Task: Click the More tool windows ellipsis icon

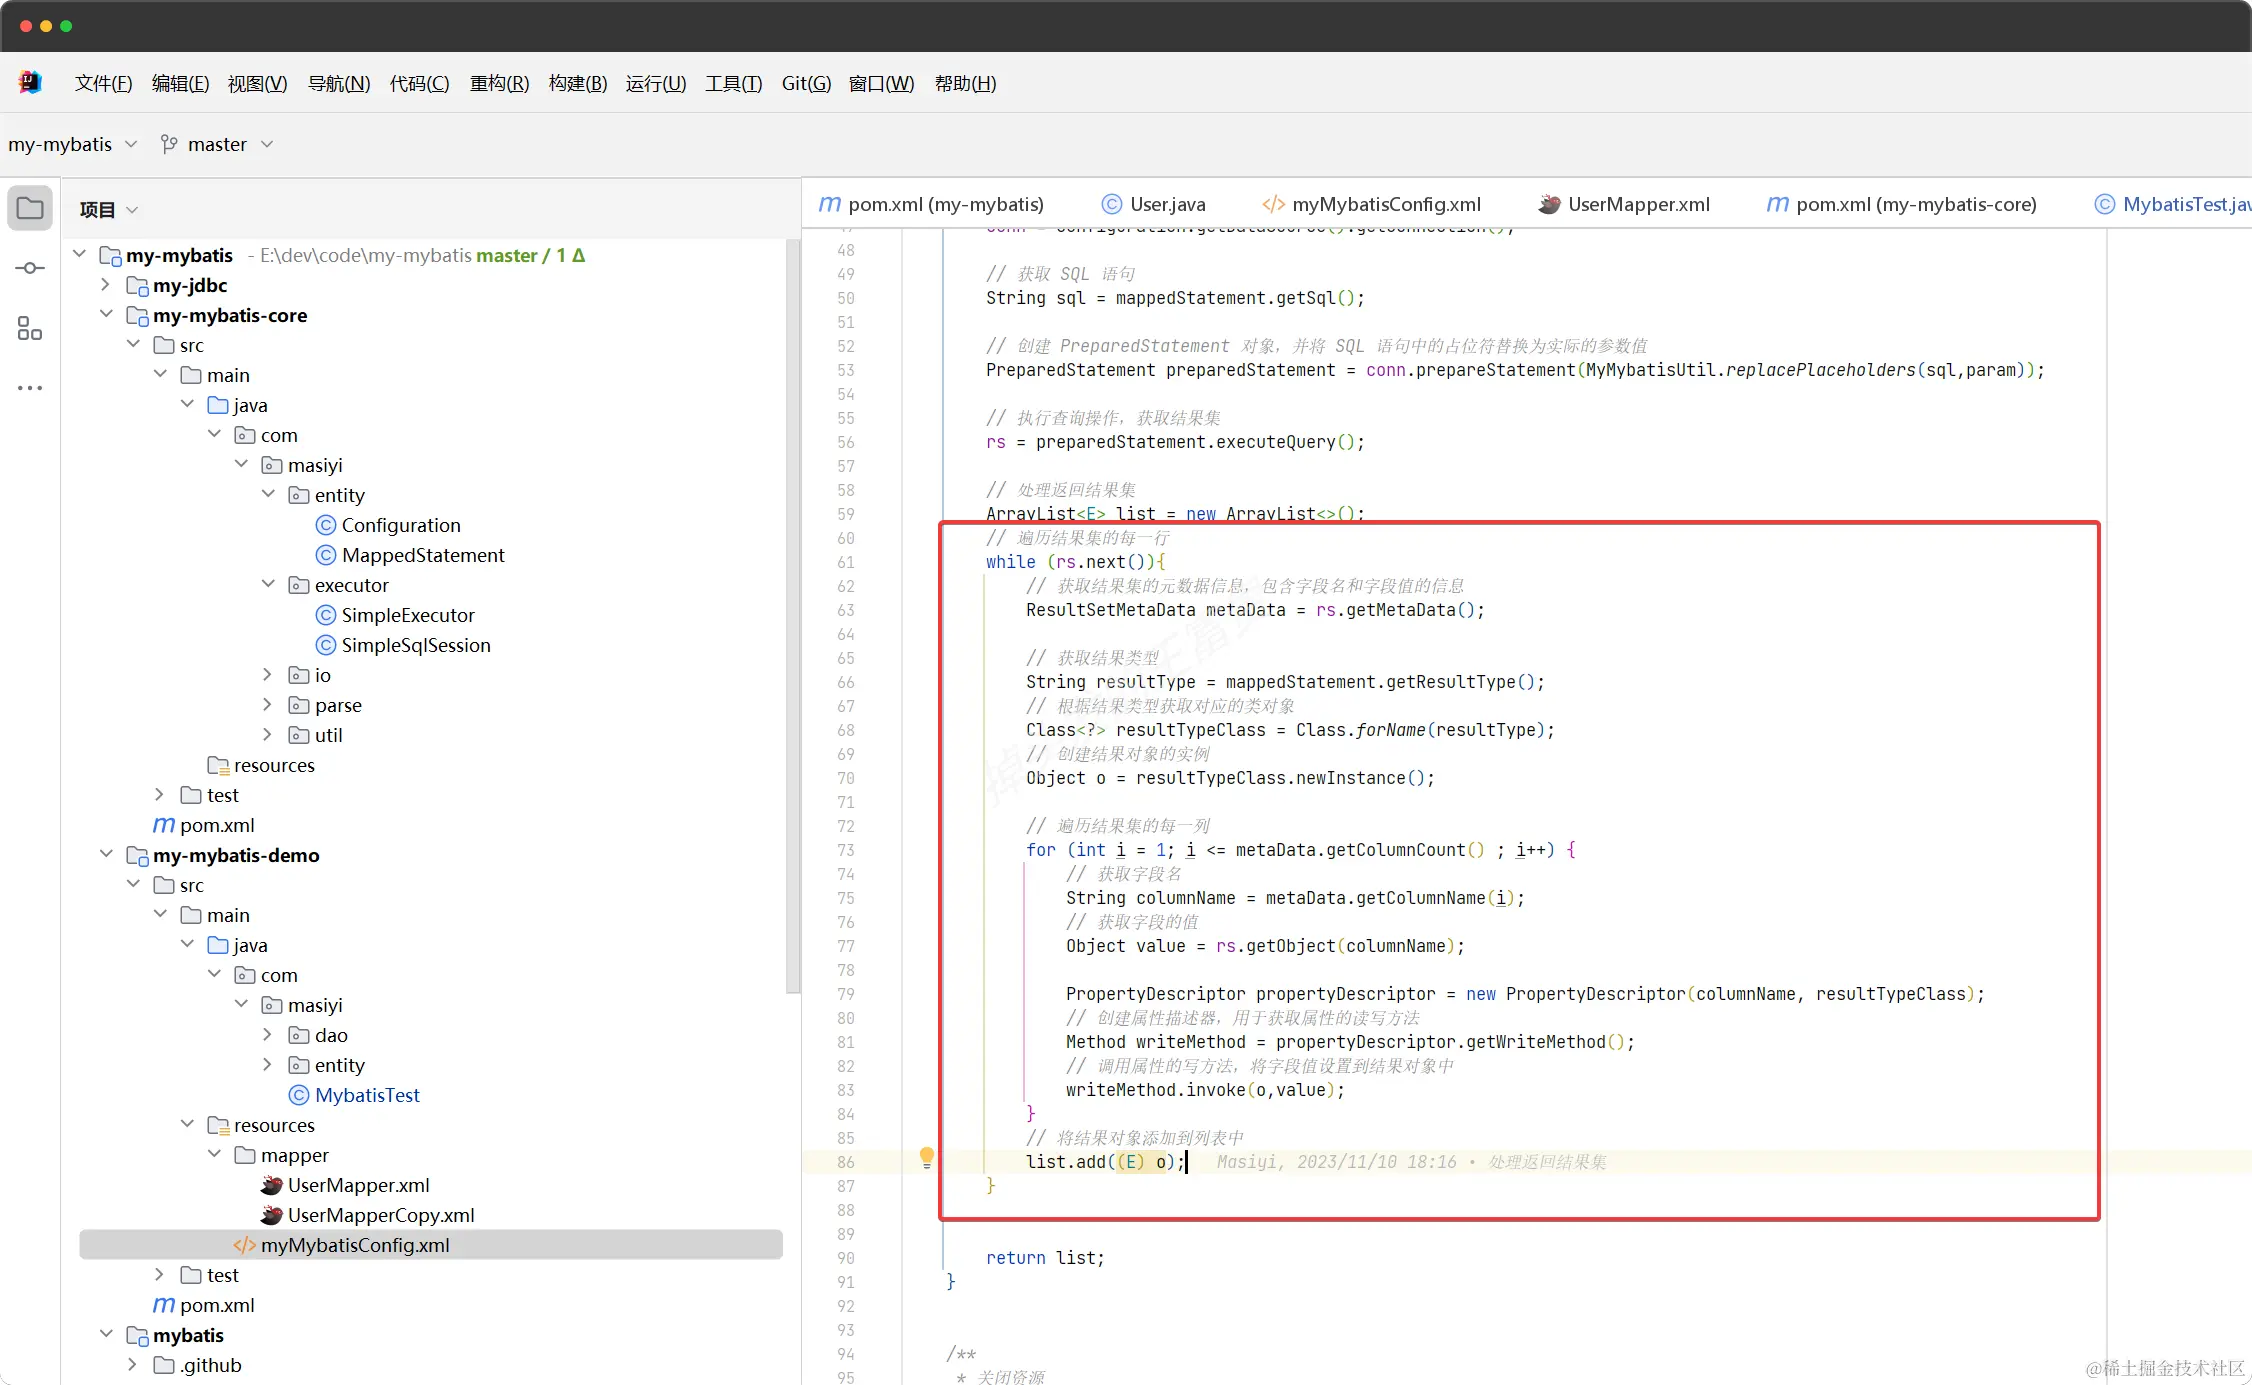Action: tap(30, 388)
